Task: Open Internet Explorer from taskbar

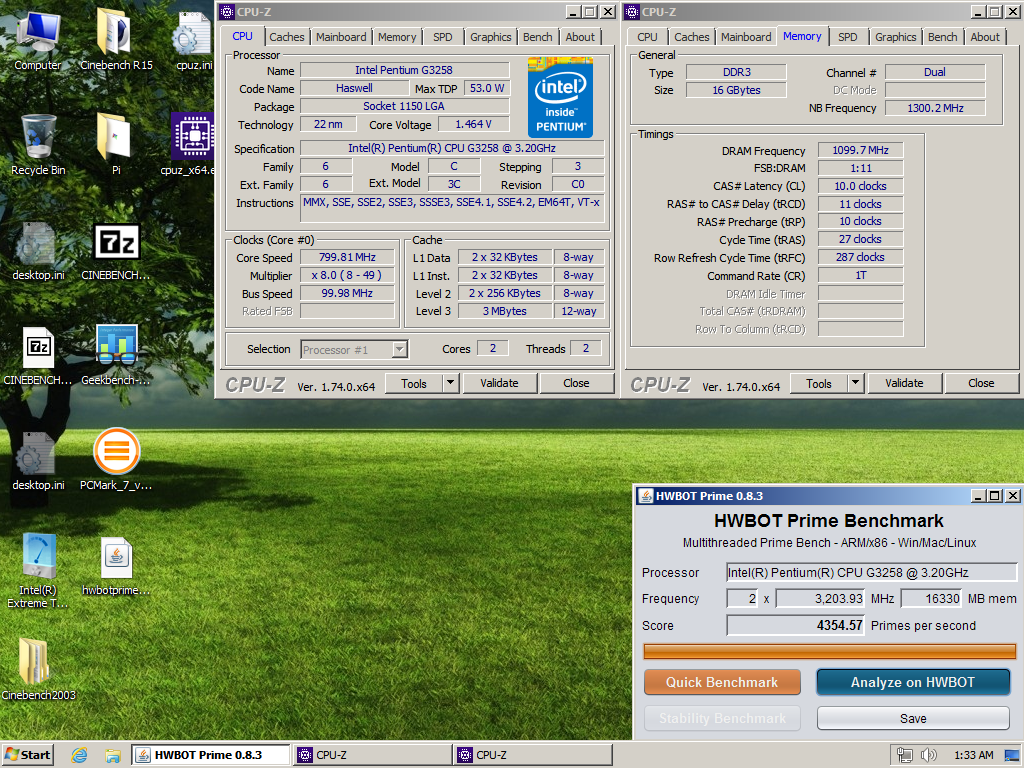Action: pyautogui.click(x=79, y=755)
